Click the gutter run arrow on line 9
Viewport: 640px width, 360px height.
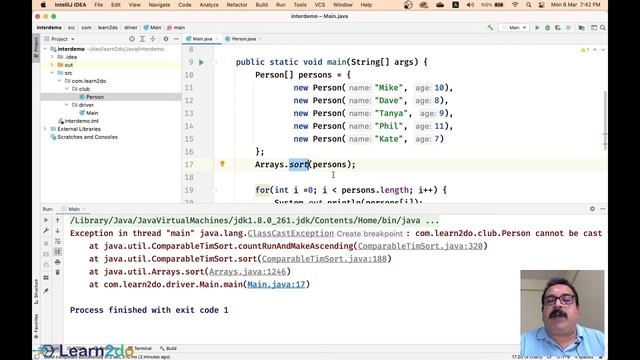click(201, 62)
